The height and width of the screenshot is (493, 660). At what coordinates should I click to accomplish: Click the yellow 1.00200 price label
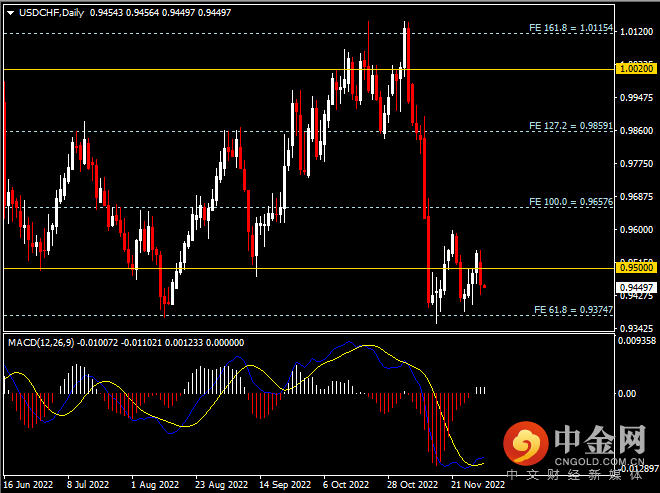click(x=636, y=69)
